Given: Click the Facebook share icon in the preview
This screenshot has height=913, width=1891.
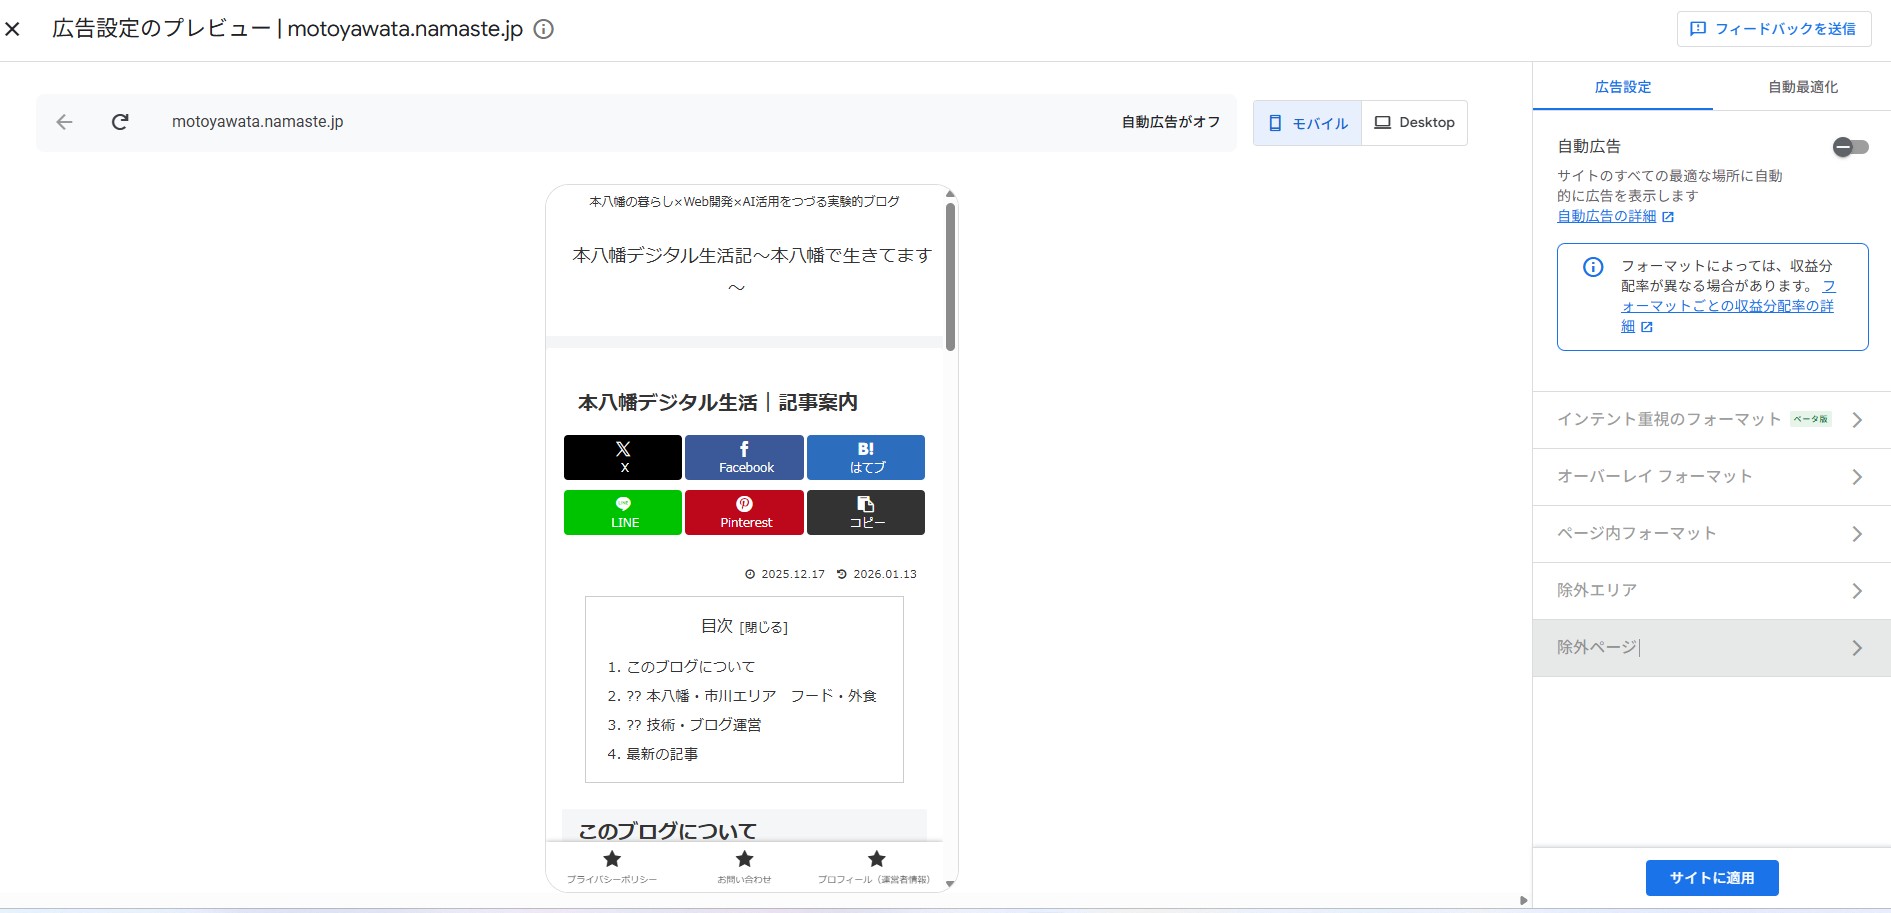Looking at the screenshot, I should tap(744, 457).
